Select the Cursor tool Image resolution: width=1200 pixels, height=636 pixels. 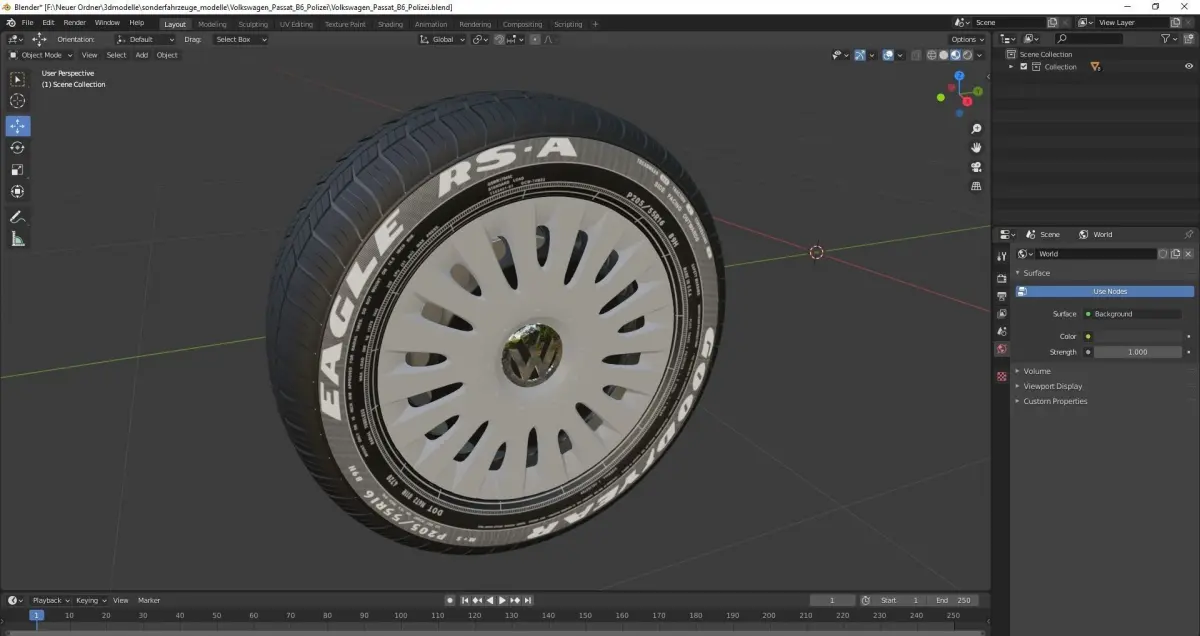[x=18, y=101]
